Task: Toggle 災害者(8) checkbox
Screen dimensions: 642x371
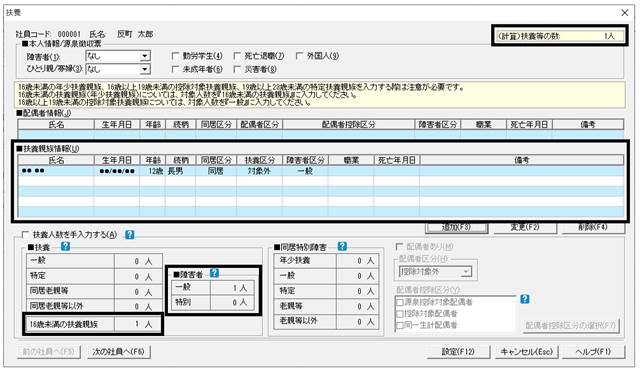Action: (x=237, y=69)
